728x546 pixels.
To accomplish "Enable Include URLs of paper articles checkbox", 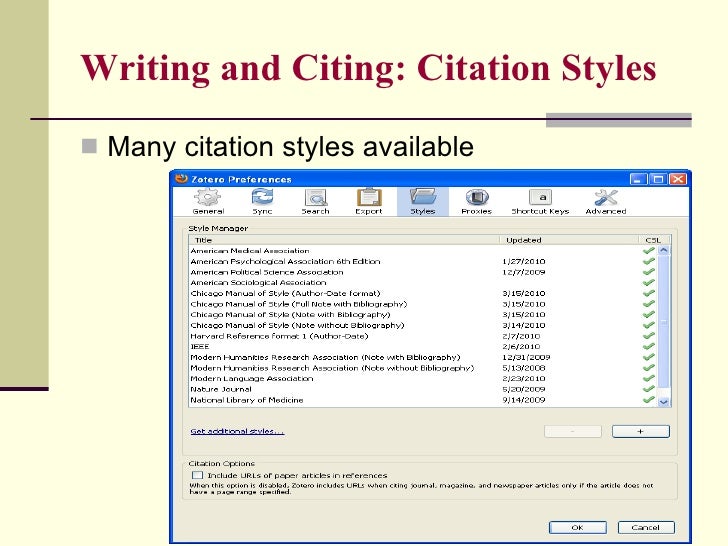I will [197, 476].
